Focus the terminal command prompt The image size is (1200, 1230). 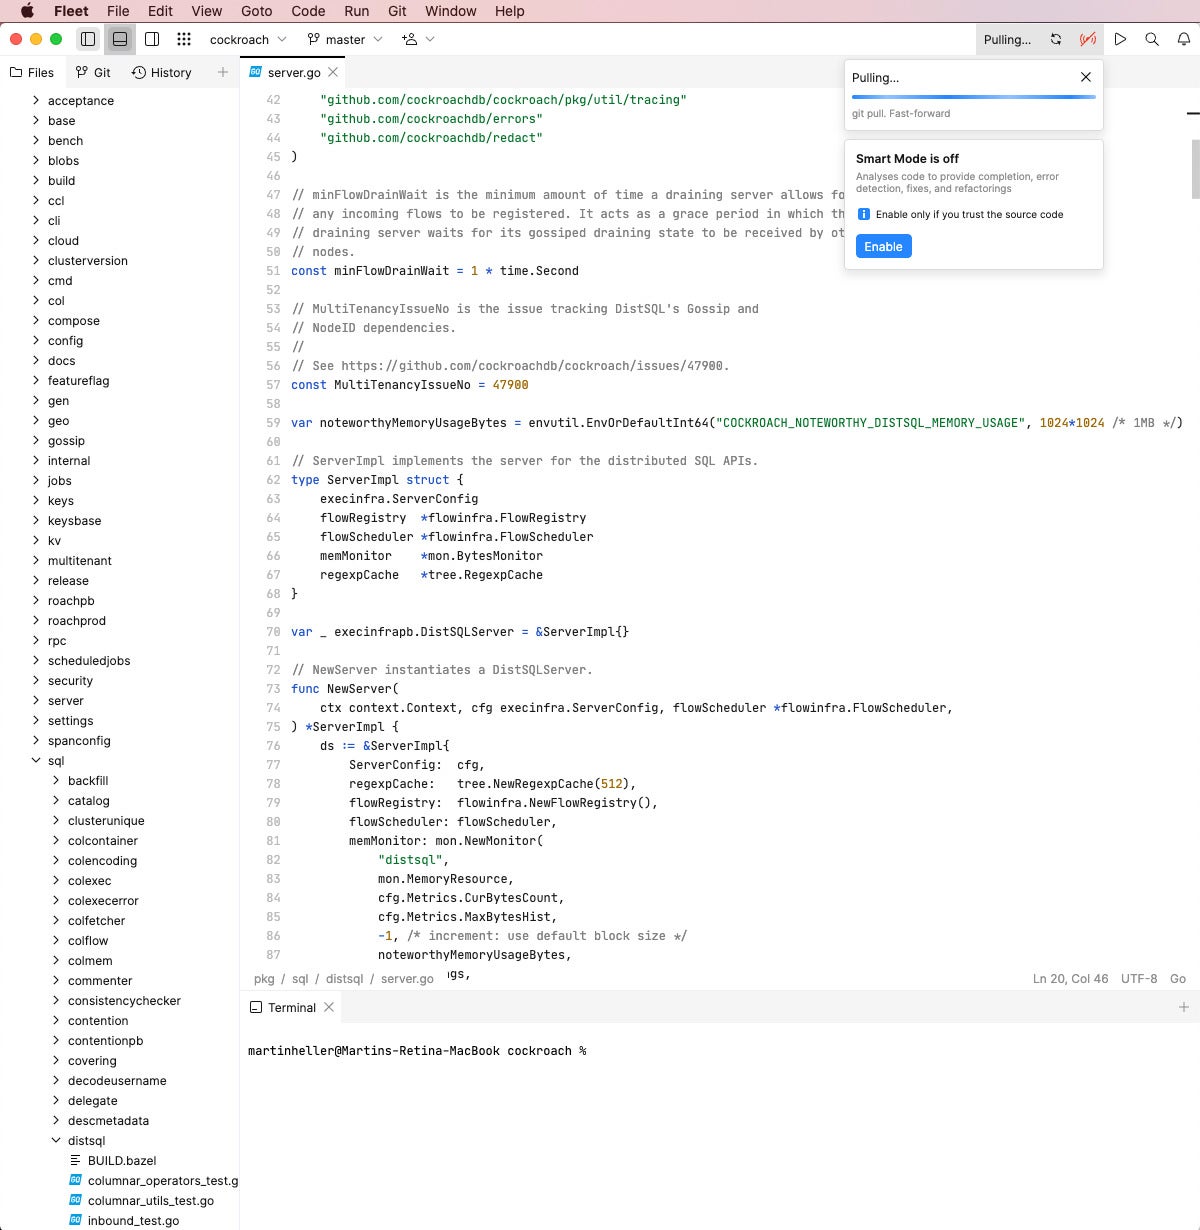pyautogui.click(x=418, y=1050)
